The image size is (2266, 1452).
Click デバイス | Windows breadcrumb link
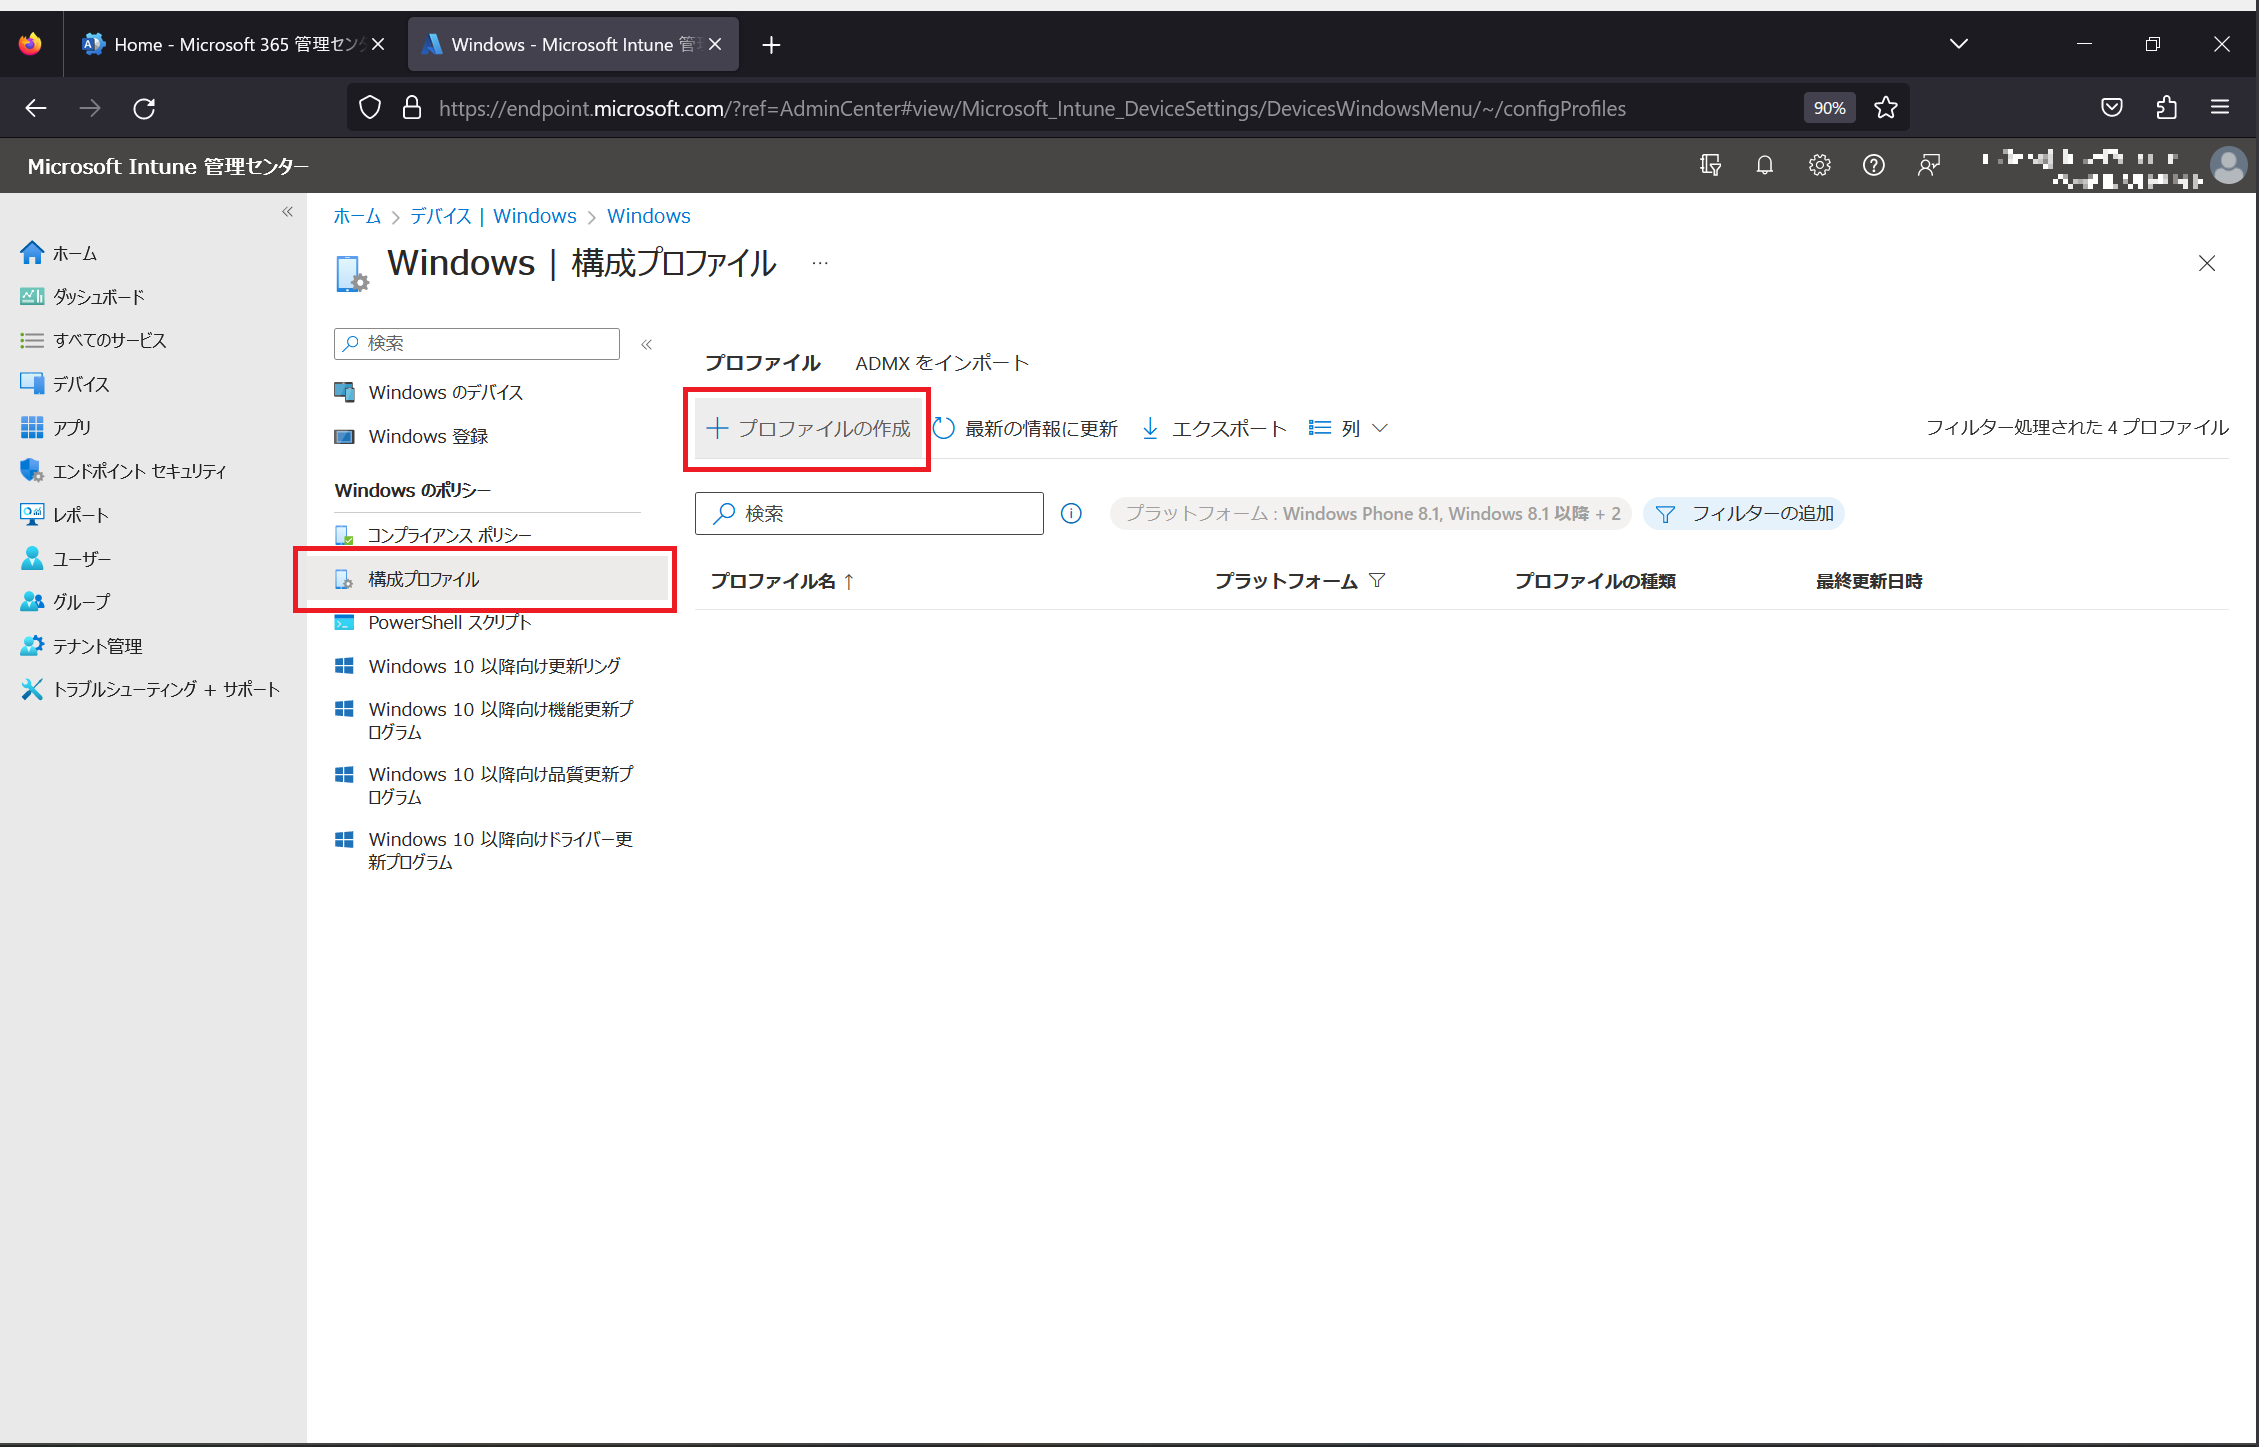pyautogui.click(x=495, y=217)
